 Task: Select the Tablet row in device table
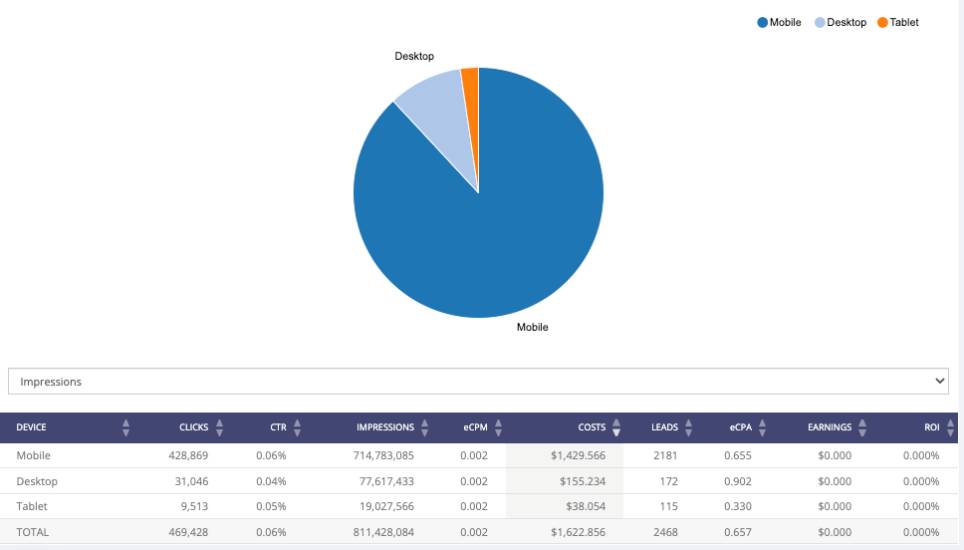coord(32,506)
